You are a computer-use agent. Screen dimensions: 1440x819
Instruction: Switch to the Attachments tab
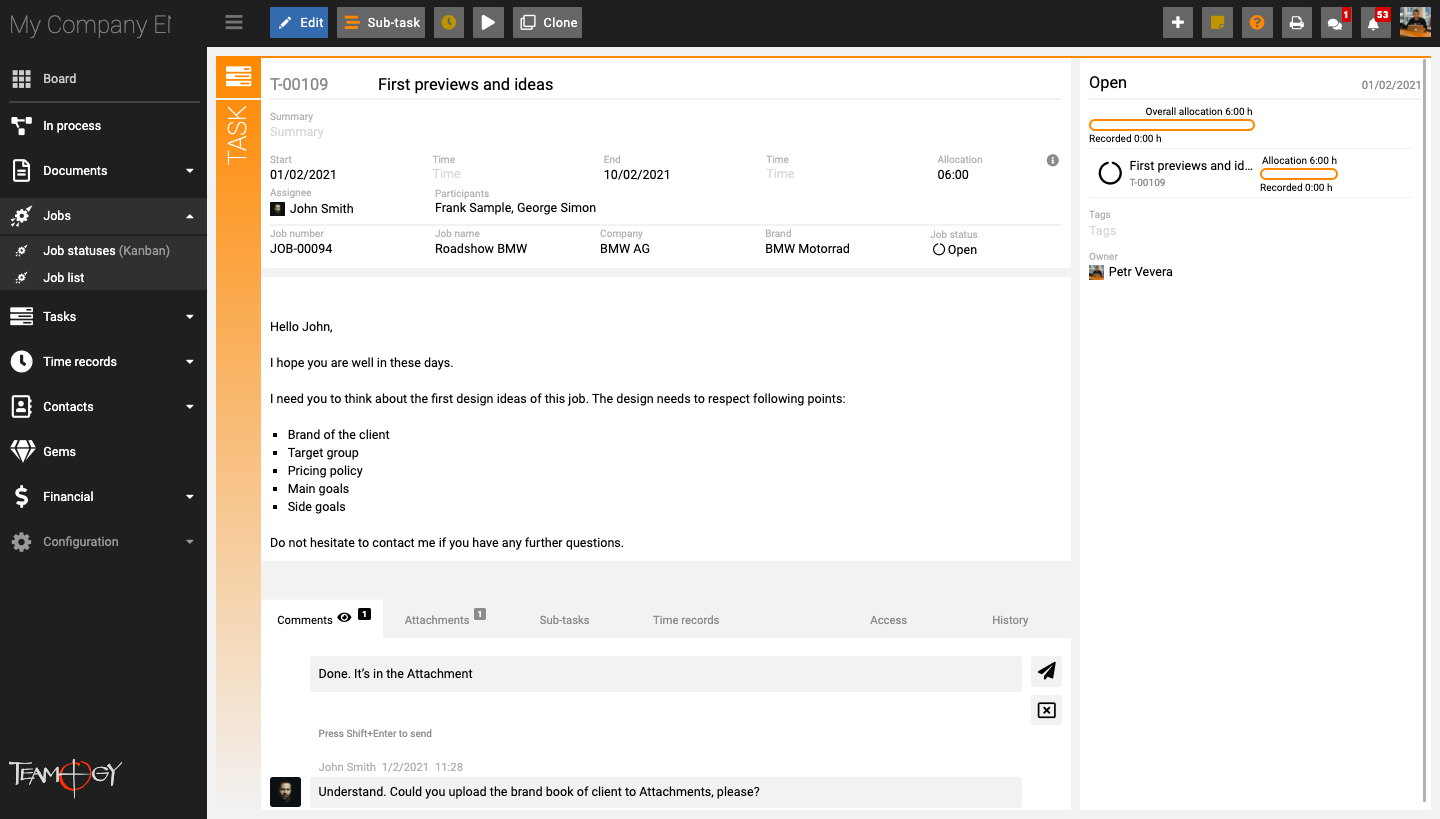[x=437, y=620]
